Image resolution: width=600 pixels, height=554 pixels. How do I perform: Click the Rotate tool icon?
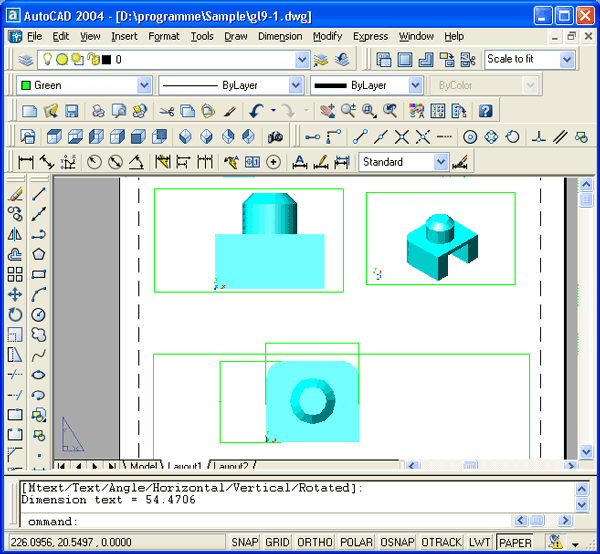(x=15, y=314)
